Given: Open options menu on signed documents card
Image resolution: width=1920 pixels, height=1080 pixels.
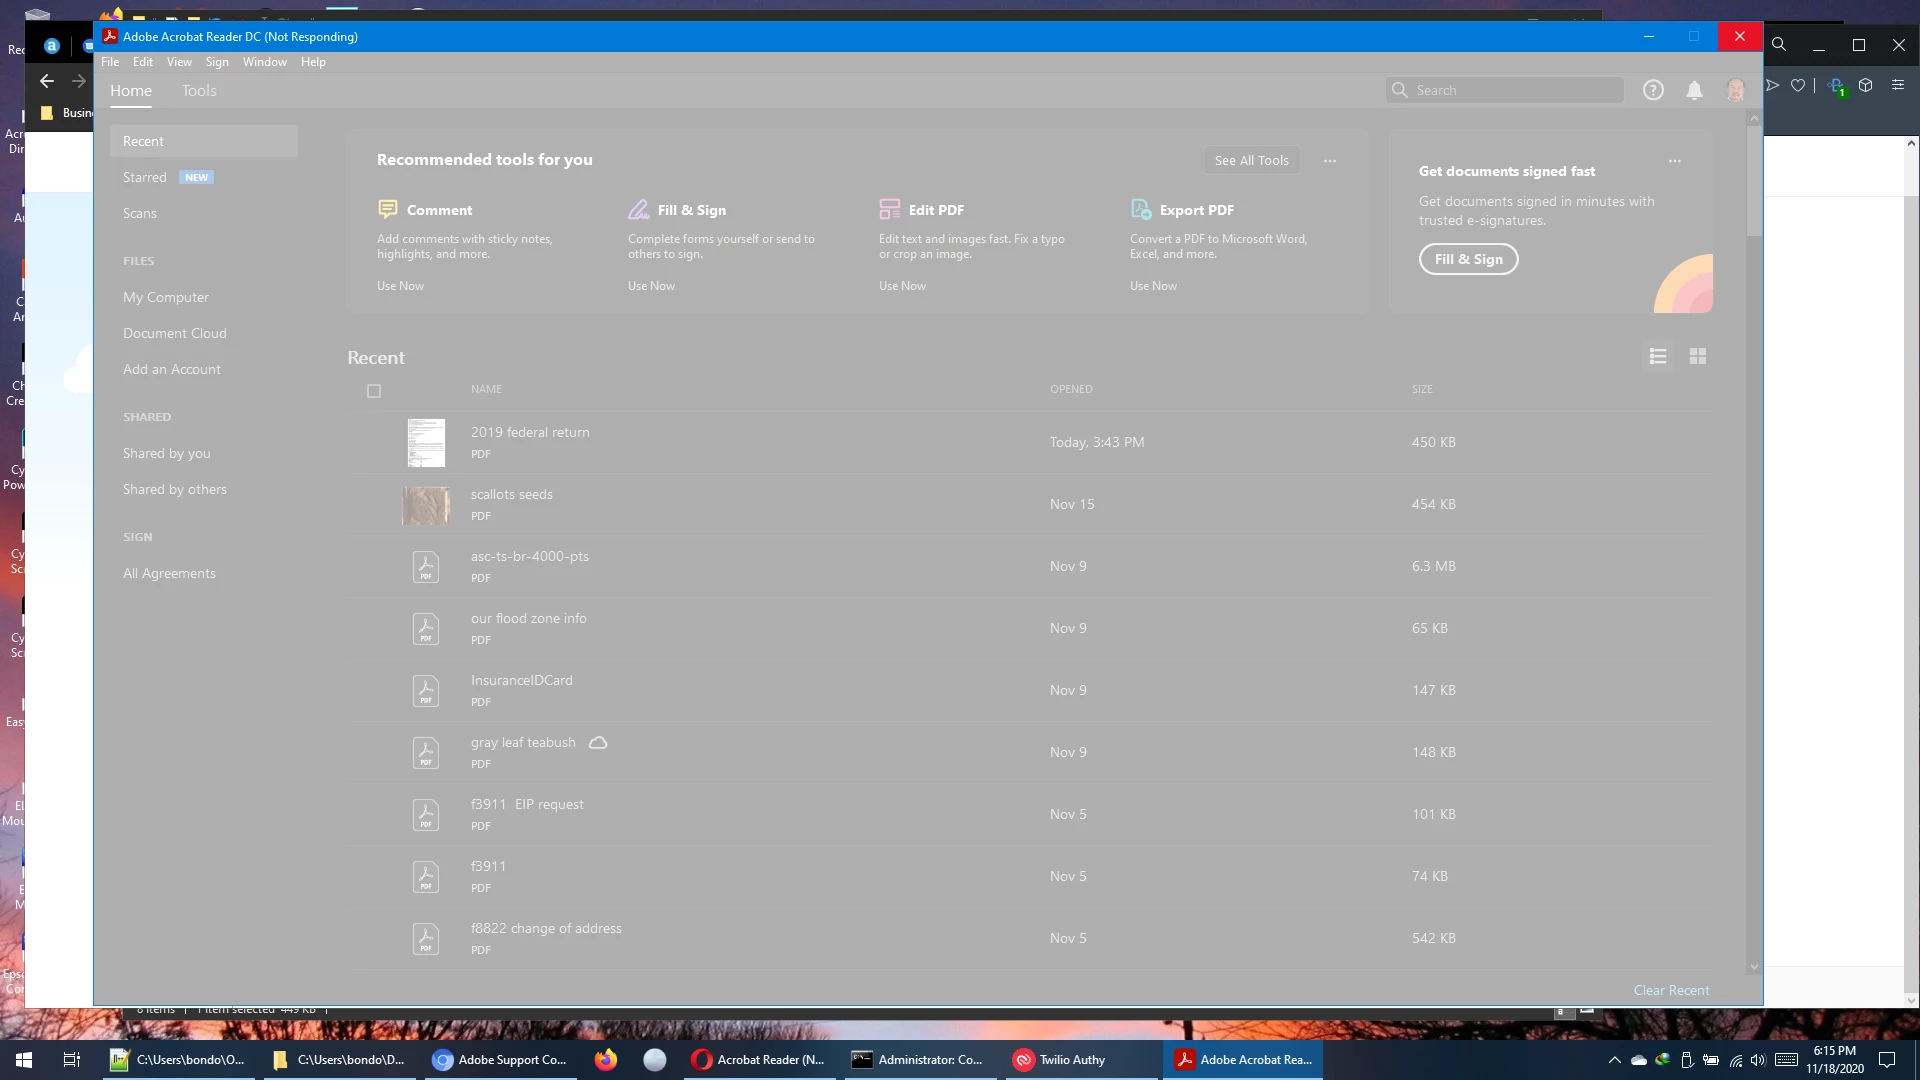Looking at the screenshot, I should point(1675,160).
